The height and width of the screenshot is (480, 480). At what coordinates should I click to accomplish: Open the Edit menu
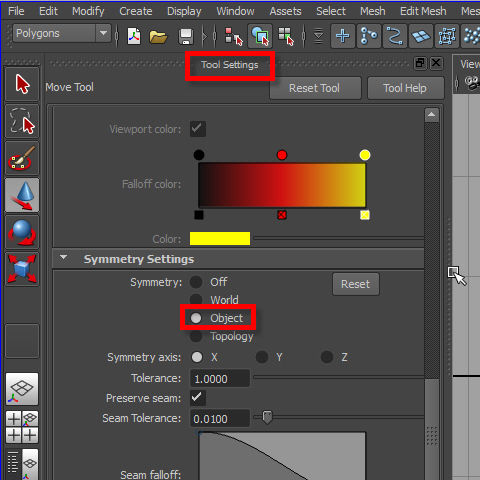point(48,11)
